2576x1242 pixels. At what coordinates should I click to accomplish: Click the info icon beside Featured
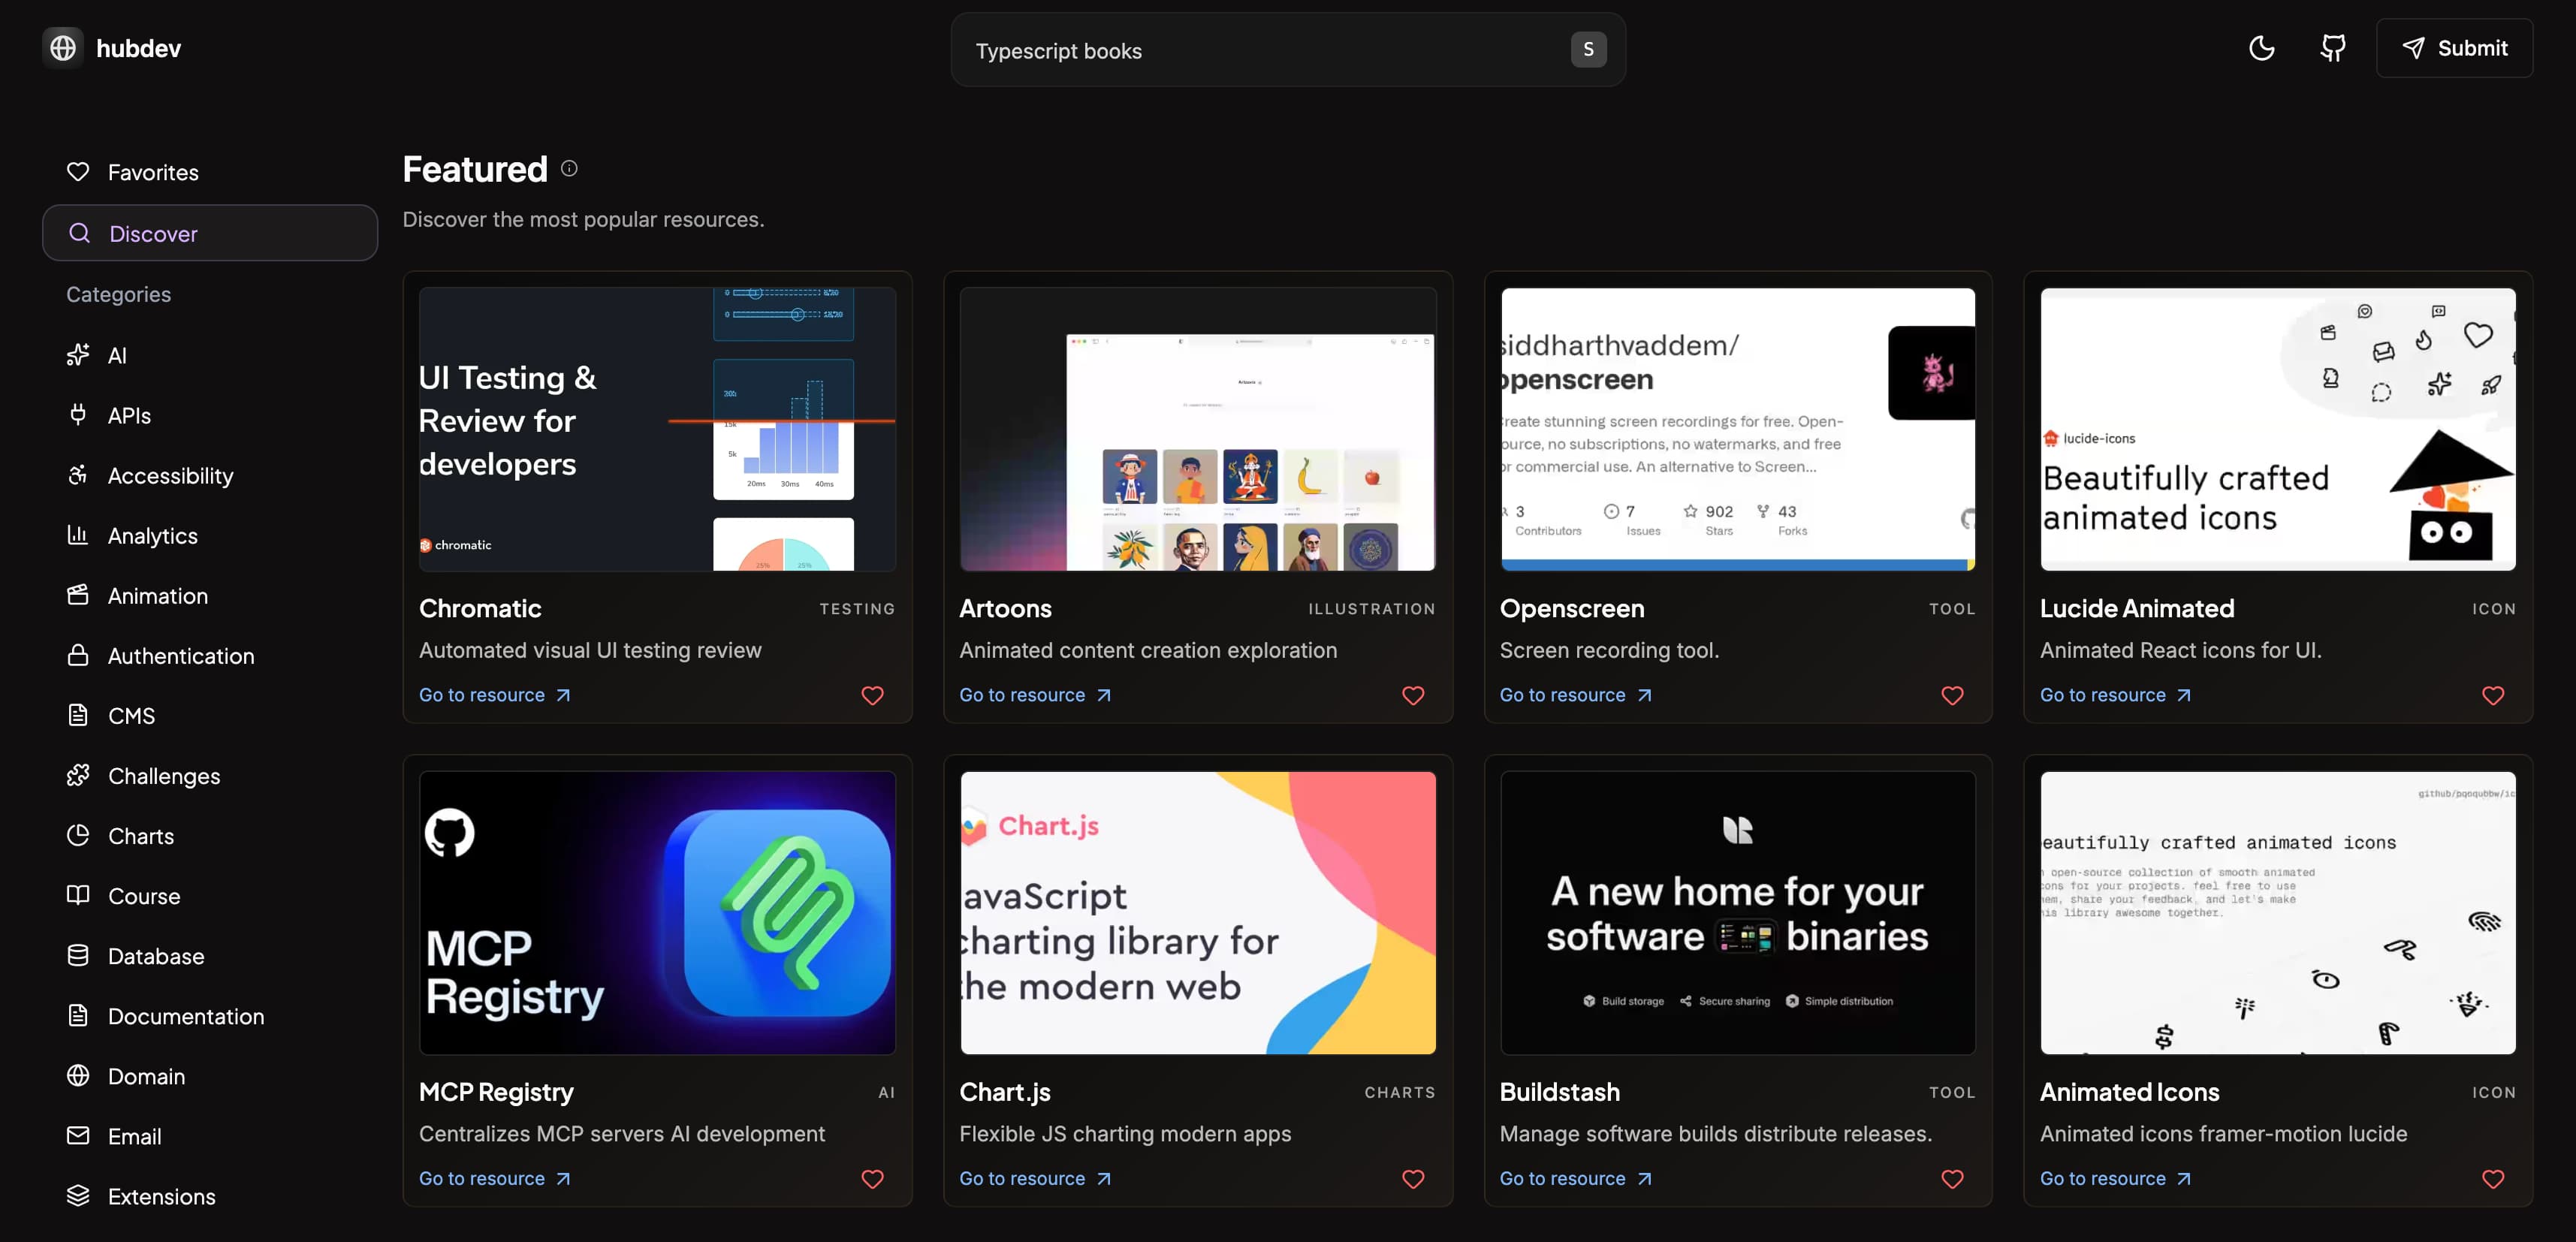pyautogui.click(x=569, y=168)
